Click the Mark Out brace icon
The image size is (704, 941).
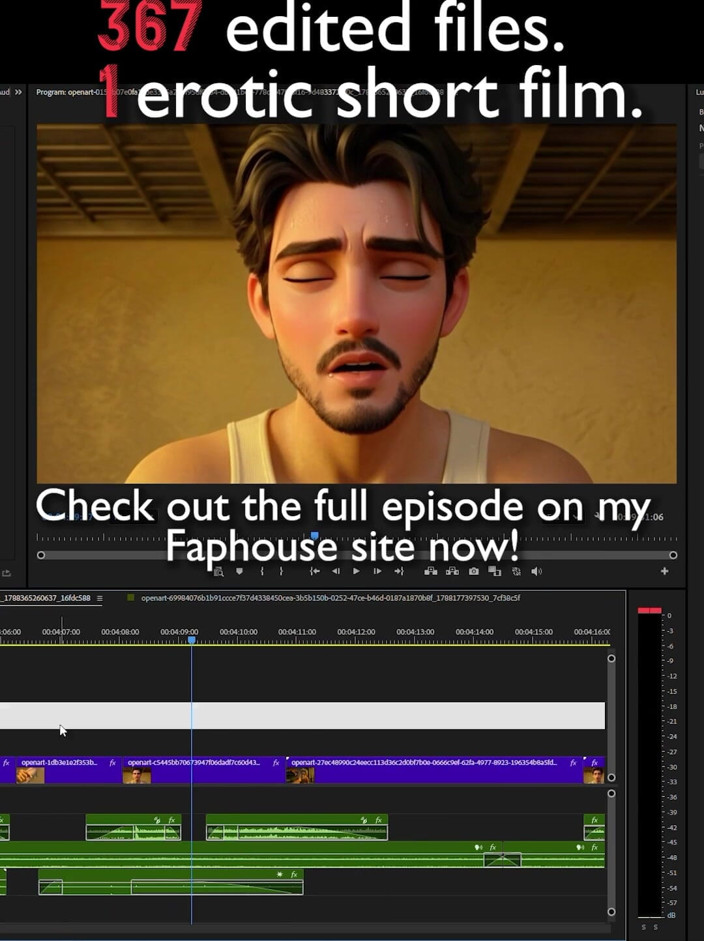(281, 571)
